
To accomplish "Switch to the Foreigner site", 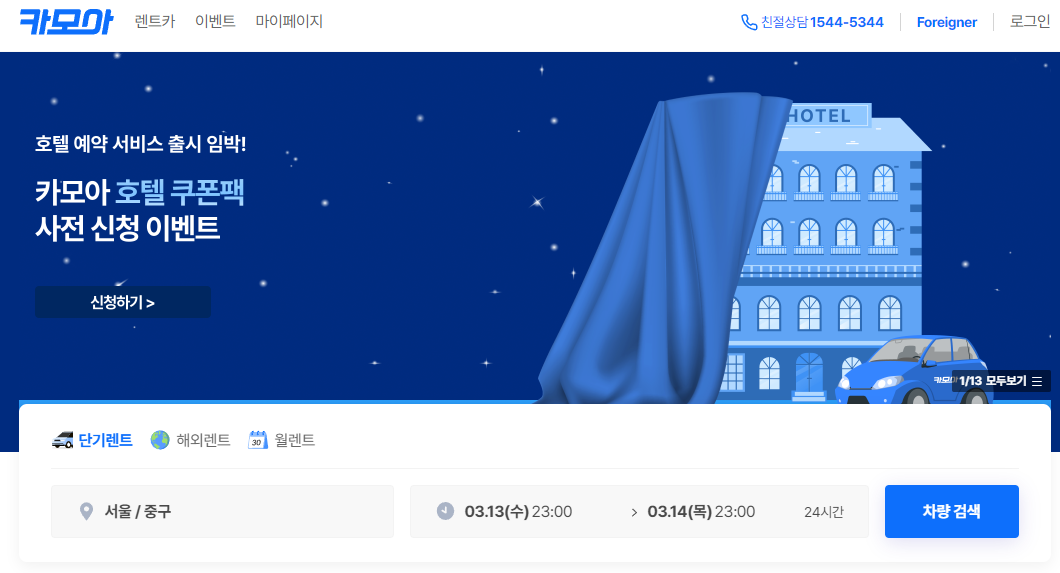I will [946, 22].
